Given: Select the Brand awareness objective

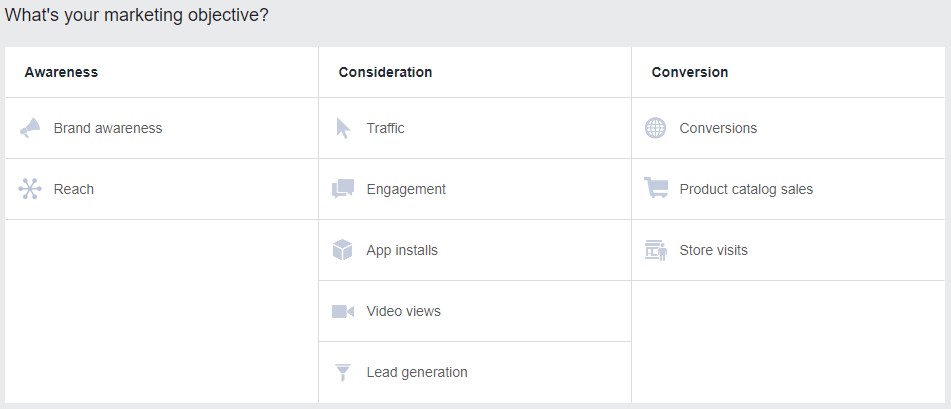Looking at the screenshot, I should (108, 128).
